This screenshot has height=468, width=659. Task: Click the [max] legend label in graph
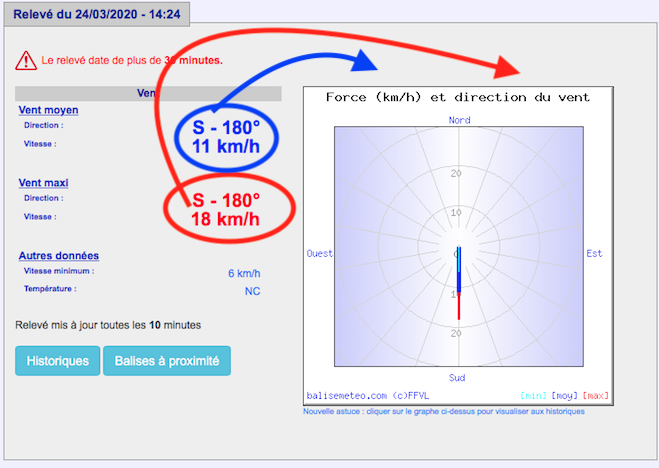tap(596, 396)
